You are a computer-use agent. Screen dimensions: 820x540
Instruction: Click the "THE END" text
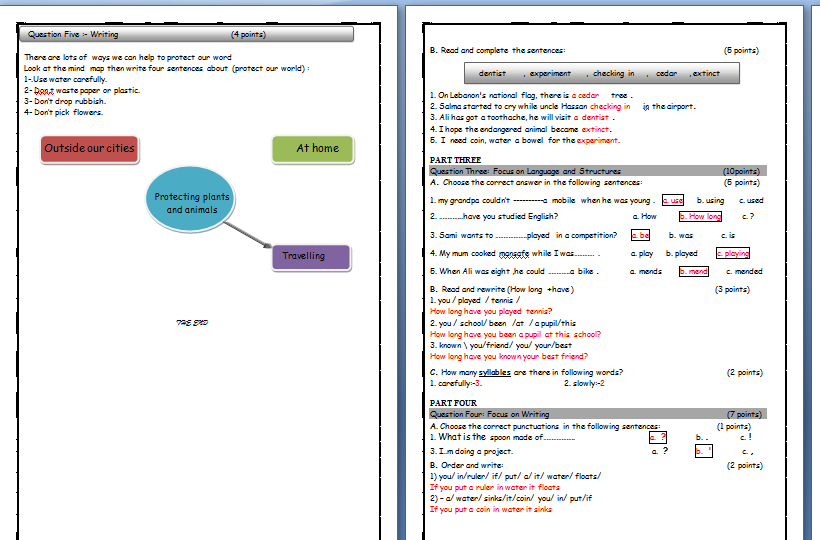pos(190,323)
